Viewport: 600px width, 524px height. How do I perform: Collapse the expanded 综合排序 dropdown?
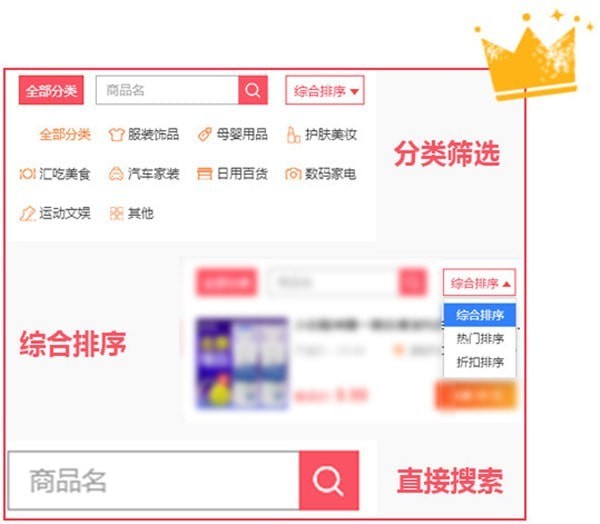point(479,283)
